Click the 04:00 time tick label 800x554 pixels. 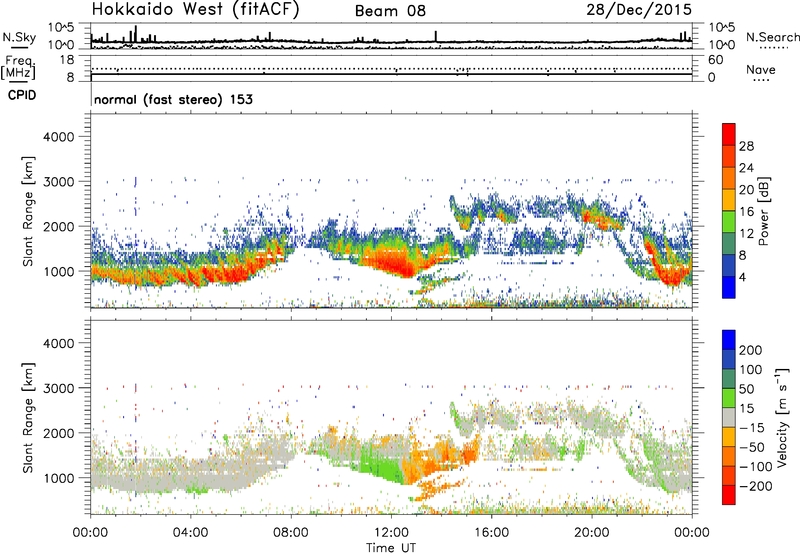(190, 533)
